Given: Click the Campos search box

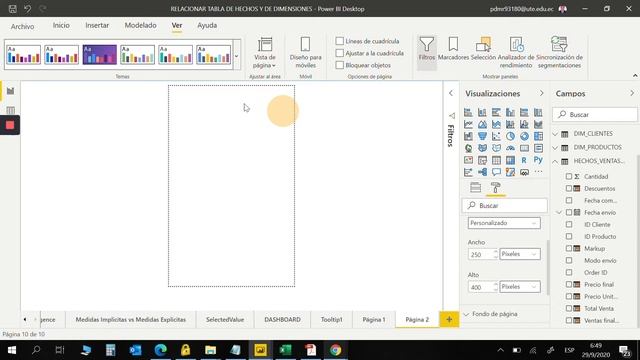Looking at the screenshot, I should (x=595, y=115).
